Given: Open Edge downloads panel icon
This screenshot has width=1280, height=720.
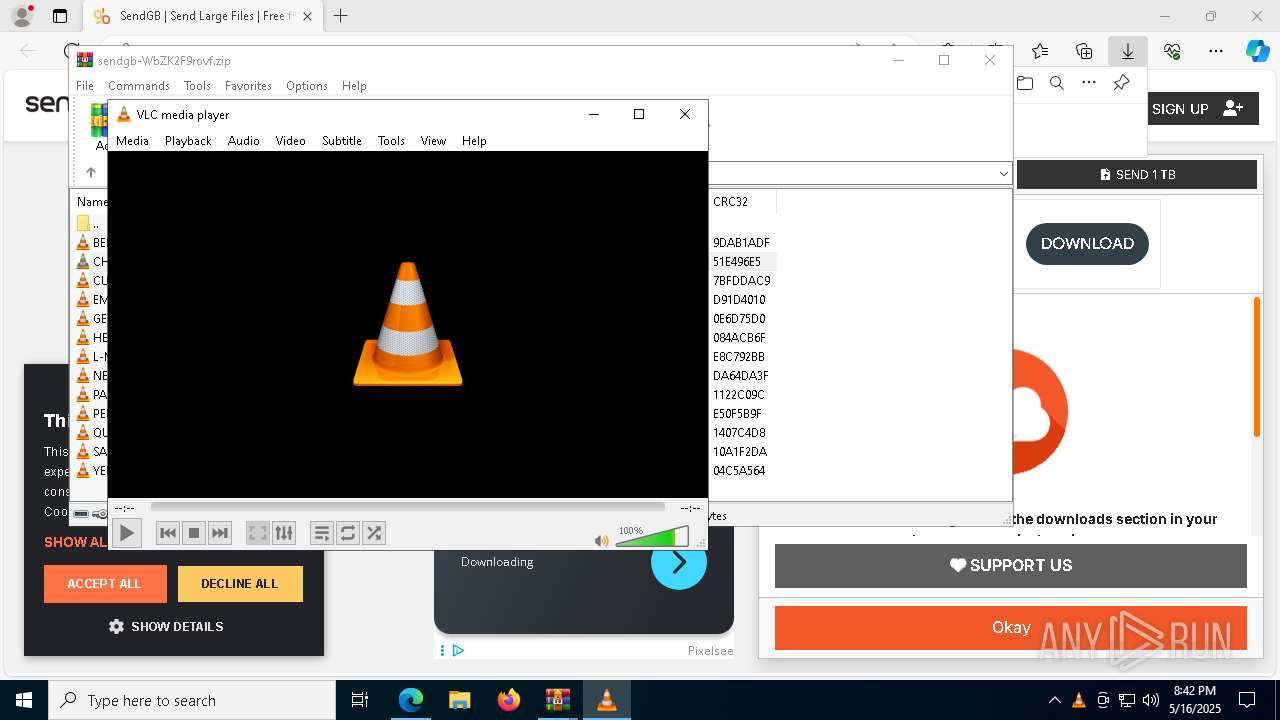Looking at the screenshot, I should click(x=1128, y=51).
